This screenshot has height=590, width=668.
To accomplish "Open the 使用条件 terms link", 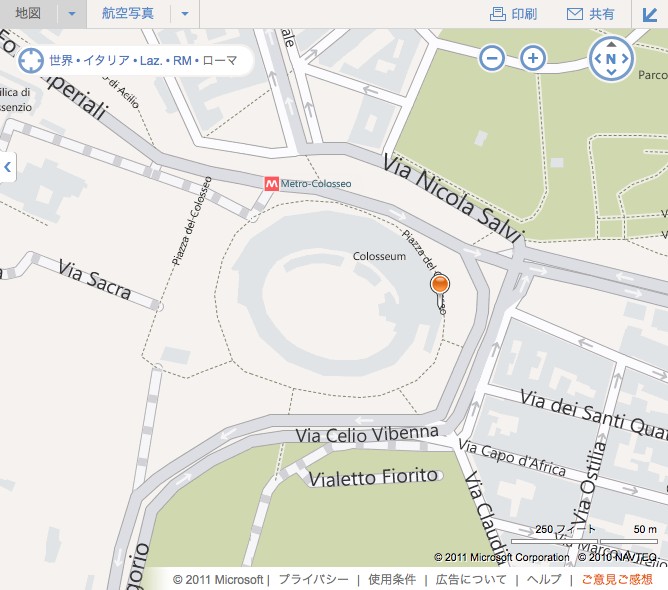I will tap(392, 579).
